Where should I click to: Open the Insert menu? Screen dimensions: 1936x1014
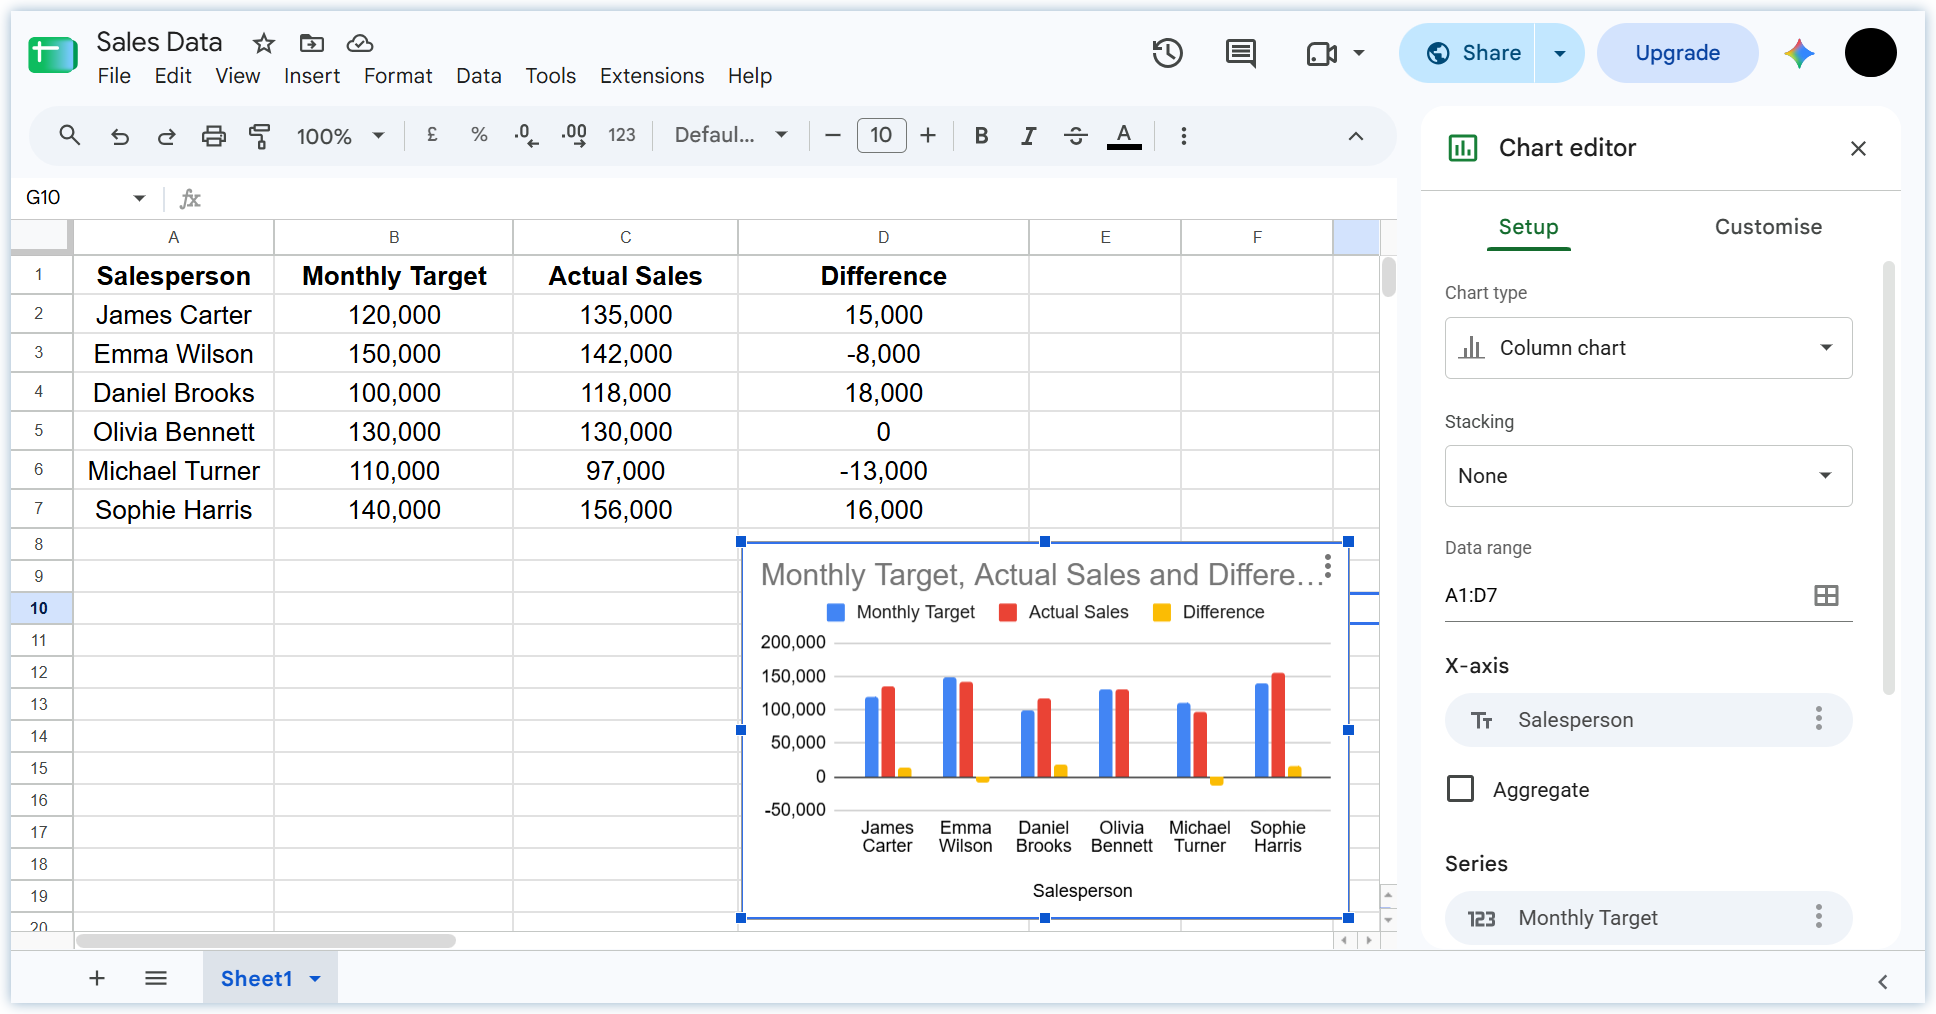click(x=312, y=76)
